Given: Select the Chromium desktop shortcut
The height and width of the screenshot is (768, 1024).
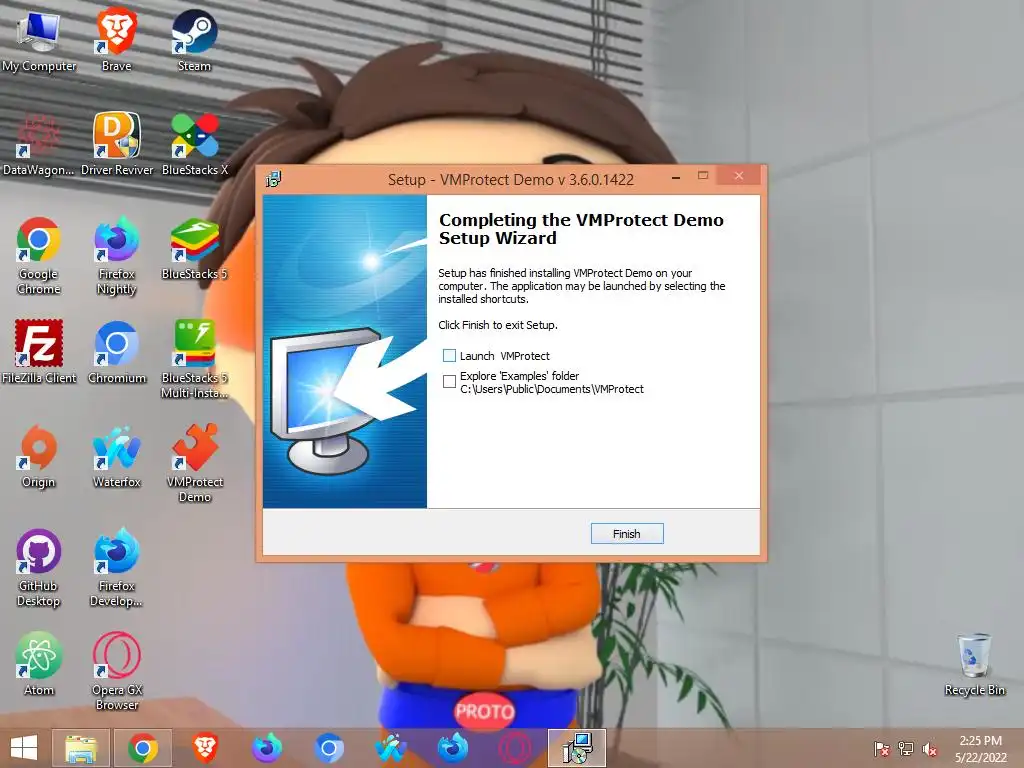Looking at the screenshot, I should tap(117, 351).
